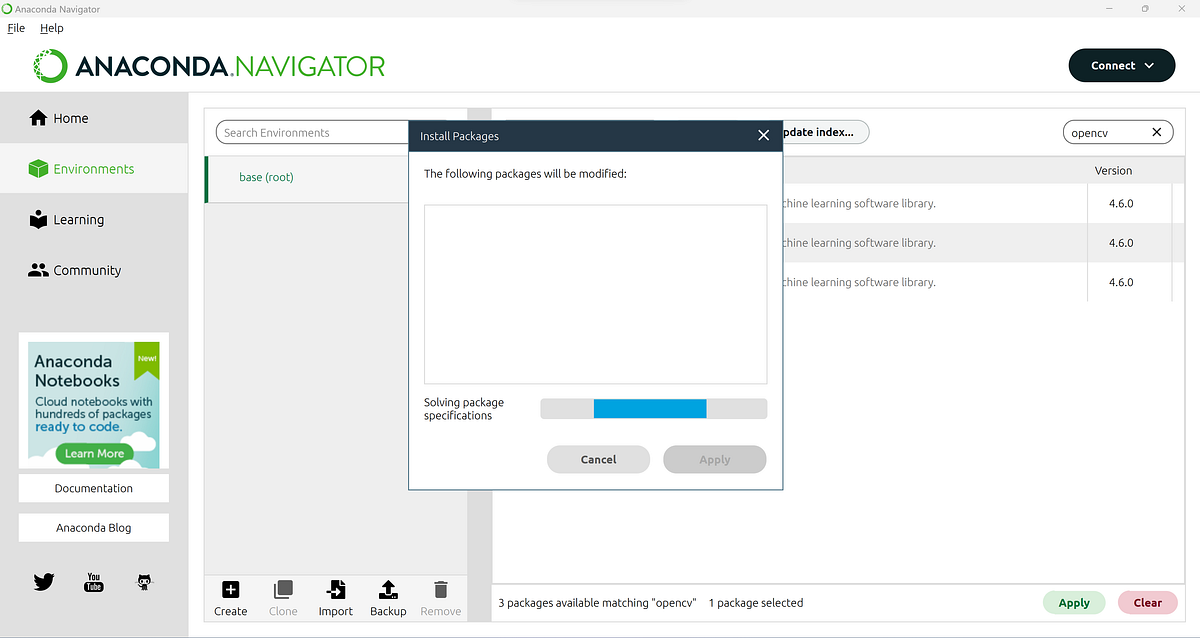Open the Connect dropdown

click(1121, 65)
